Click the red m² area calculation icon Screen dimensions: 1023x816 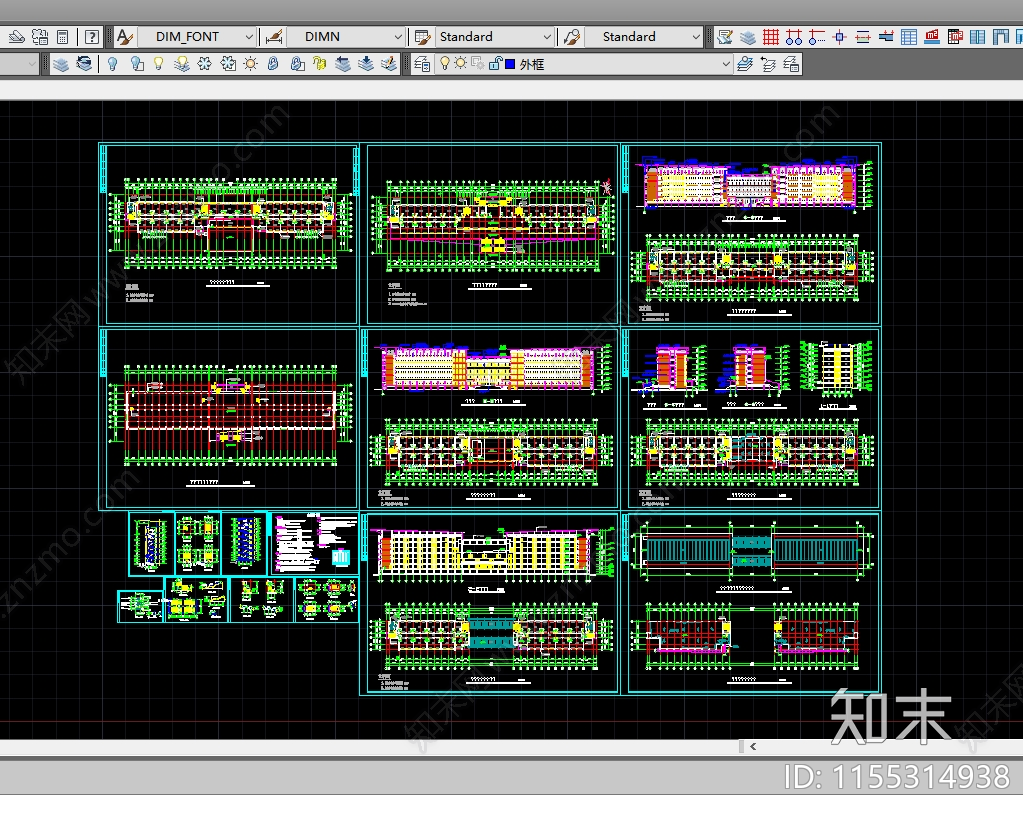[932, 37]
